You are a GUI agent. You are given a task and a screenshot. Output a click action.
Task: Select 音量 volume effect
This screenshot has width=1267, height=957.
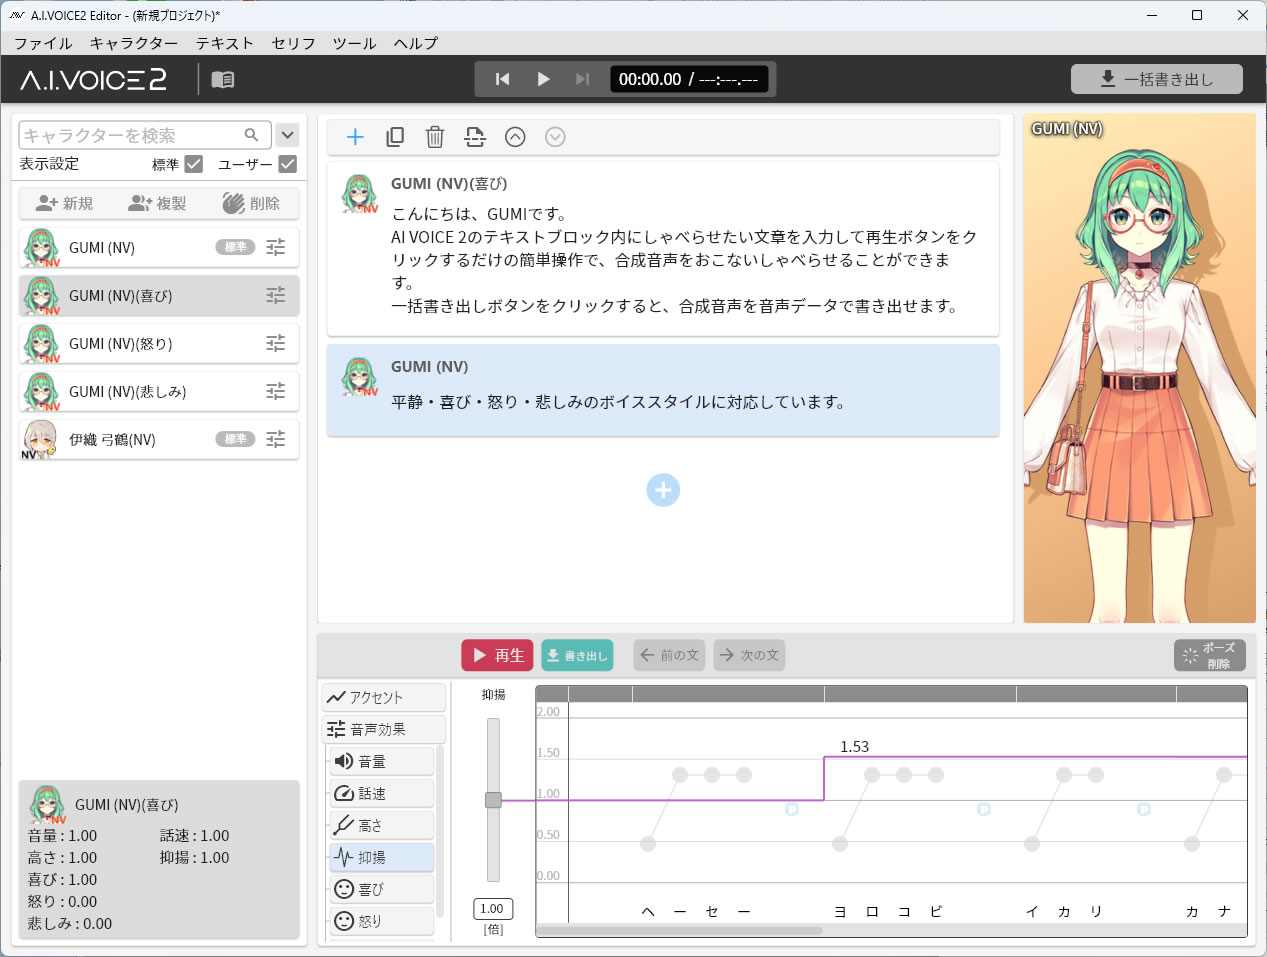(x=382, y=761)
